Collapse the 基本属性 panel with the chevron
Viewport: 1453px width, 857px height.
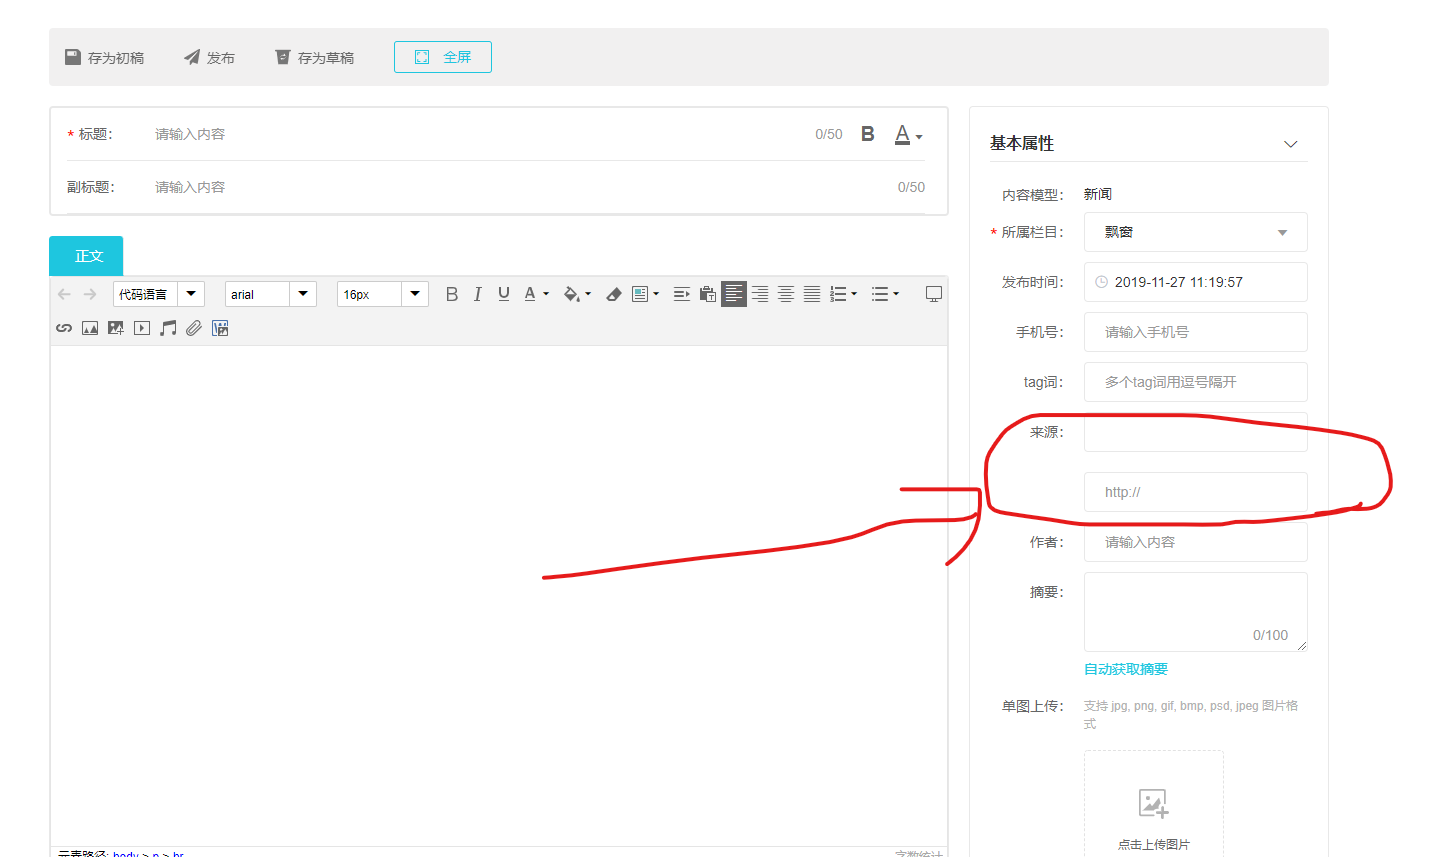pos(1291,144)
